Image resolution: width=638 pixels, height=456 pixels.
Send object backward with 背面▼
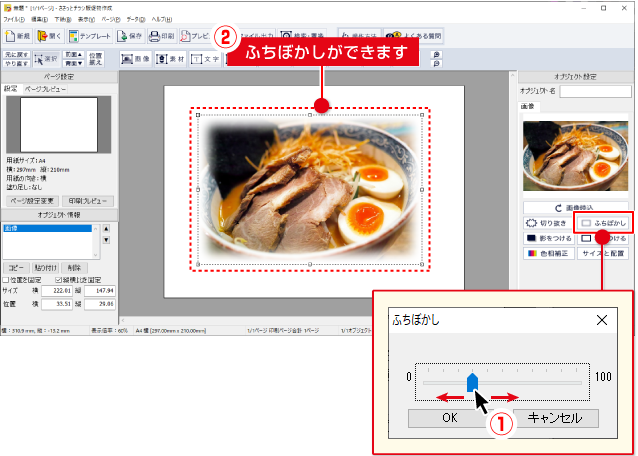point(74,63)
